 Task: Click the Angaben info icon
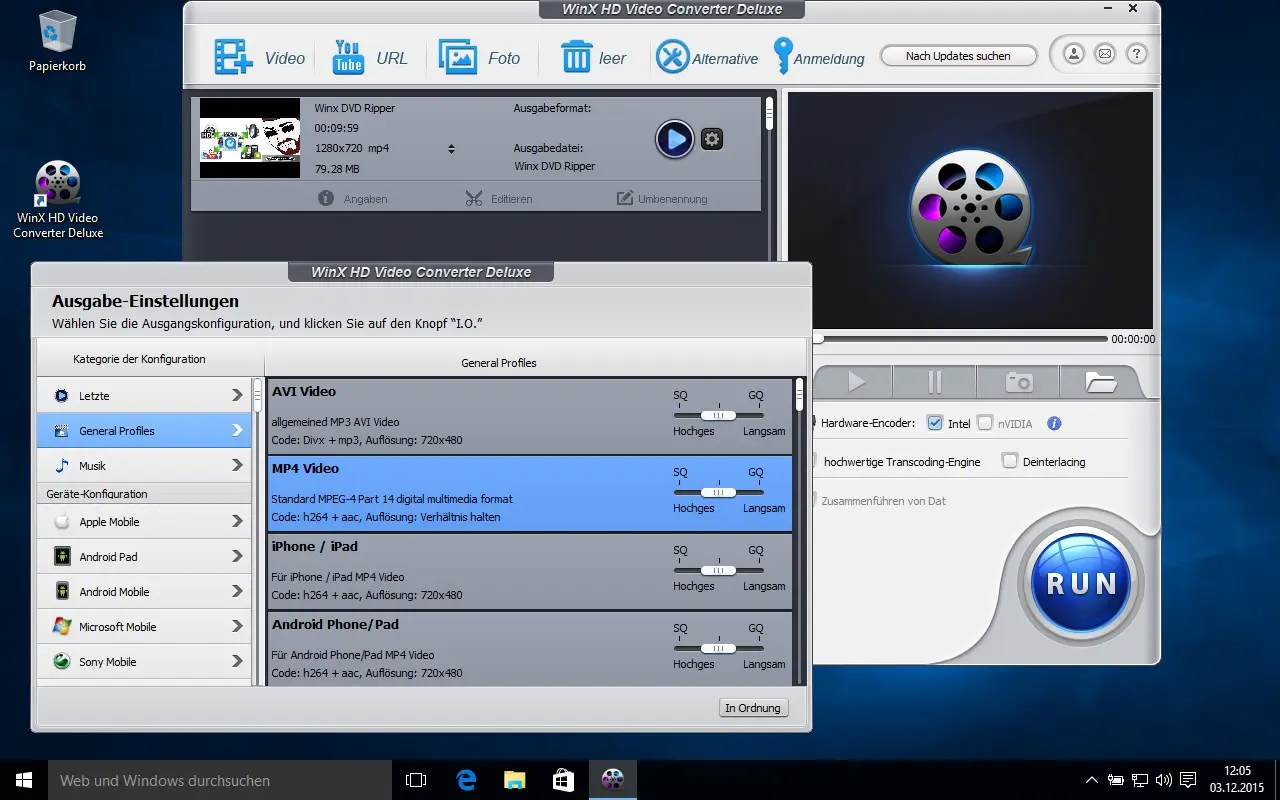[x=326, y=198]
